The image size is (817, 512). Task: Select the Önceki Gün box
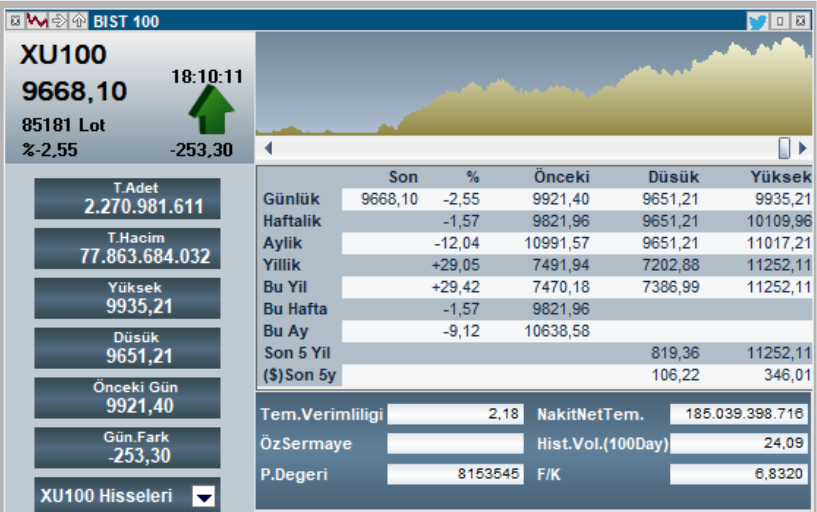point(127,398)
